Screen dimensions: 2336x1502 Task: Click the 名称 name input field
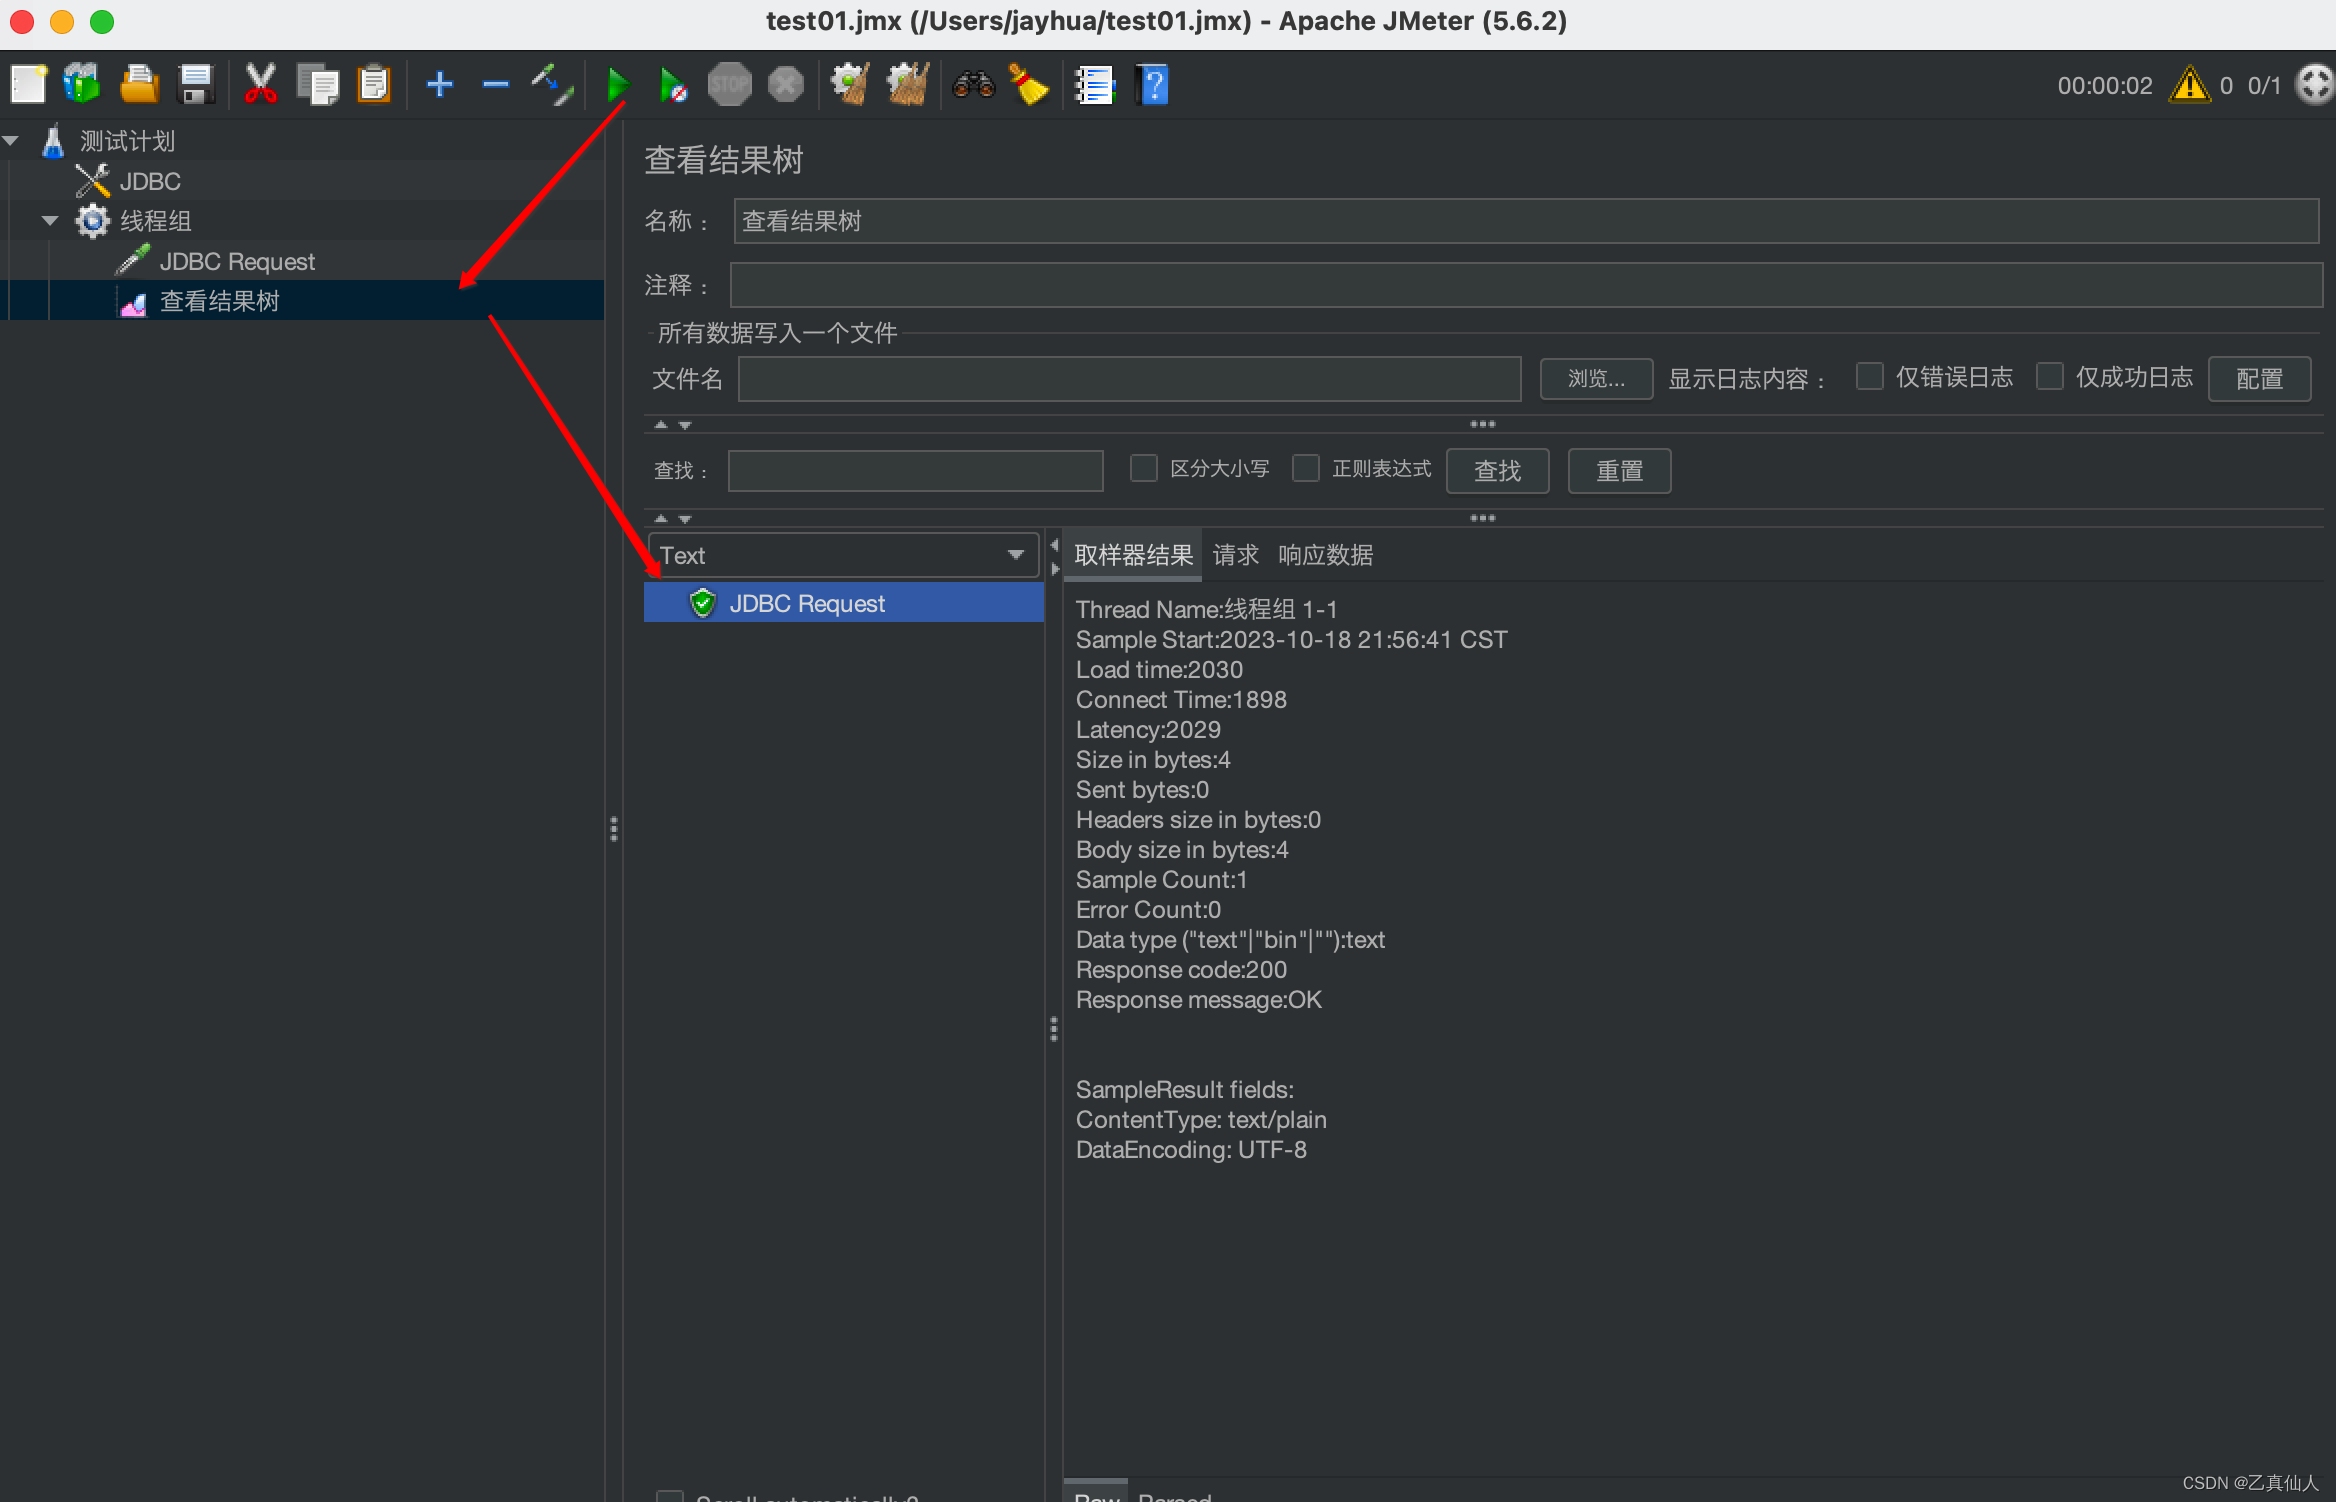1526,221
